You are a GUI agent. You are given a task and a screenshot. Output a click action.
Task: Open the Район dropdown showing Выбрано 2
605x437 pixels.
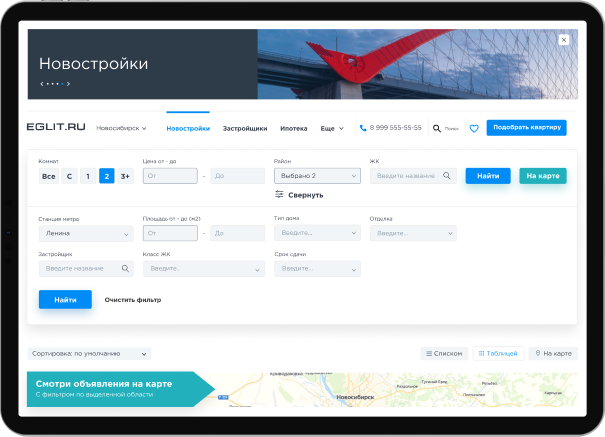pos(316,176)
